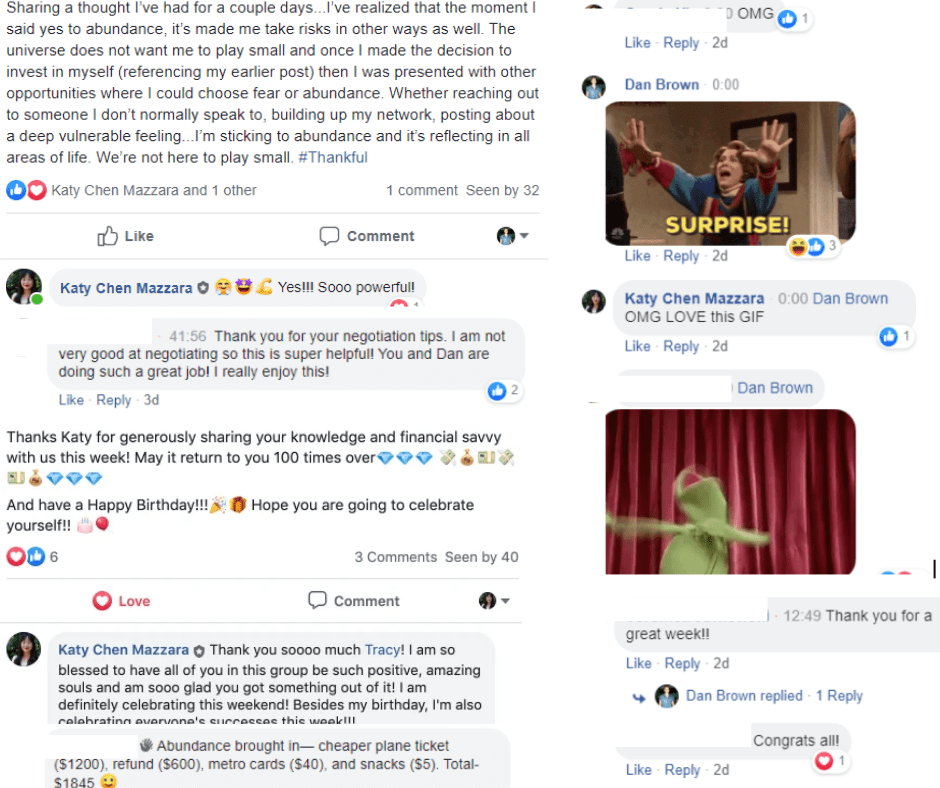Click the Comment speech bubble under #Thankful post
Screen dimensions: 940x788
[329, 236]
